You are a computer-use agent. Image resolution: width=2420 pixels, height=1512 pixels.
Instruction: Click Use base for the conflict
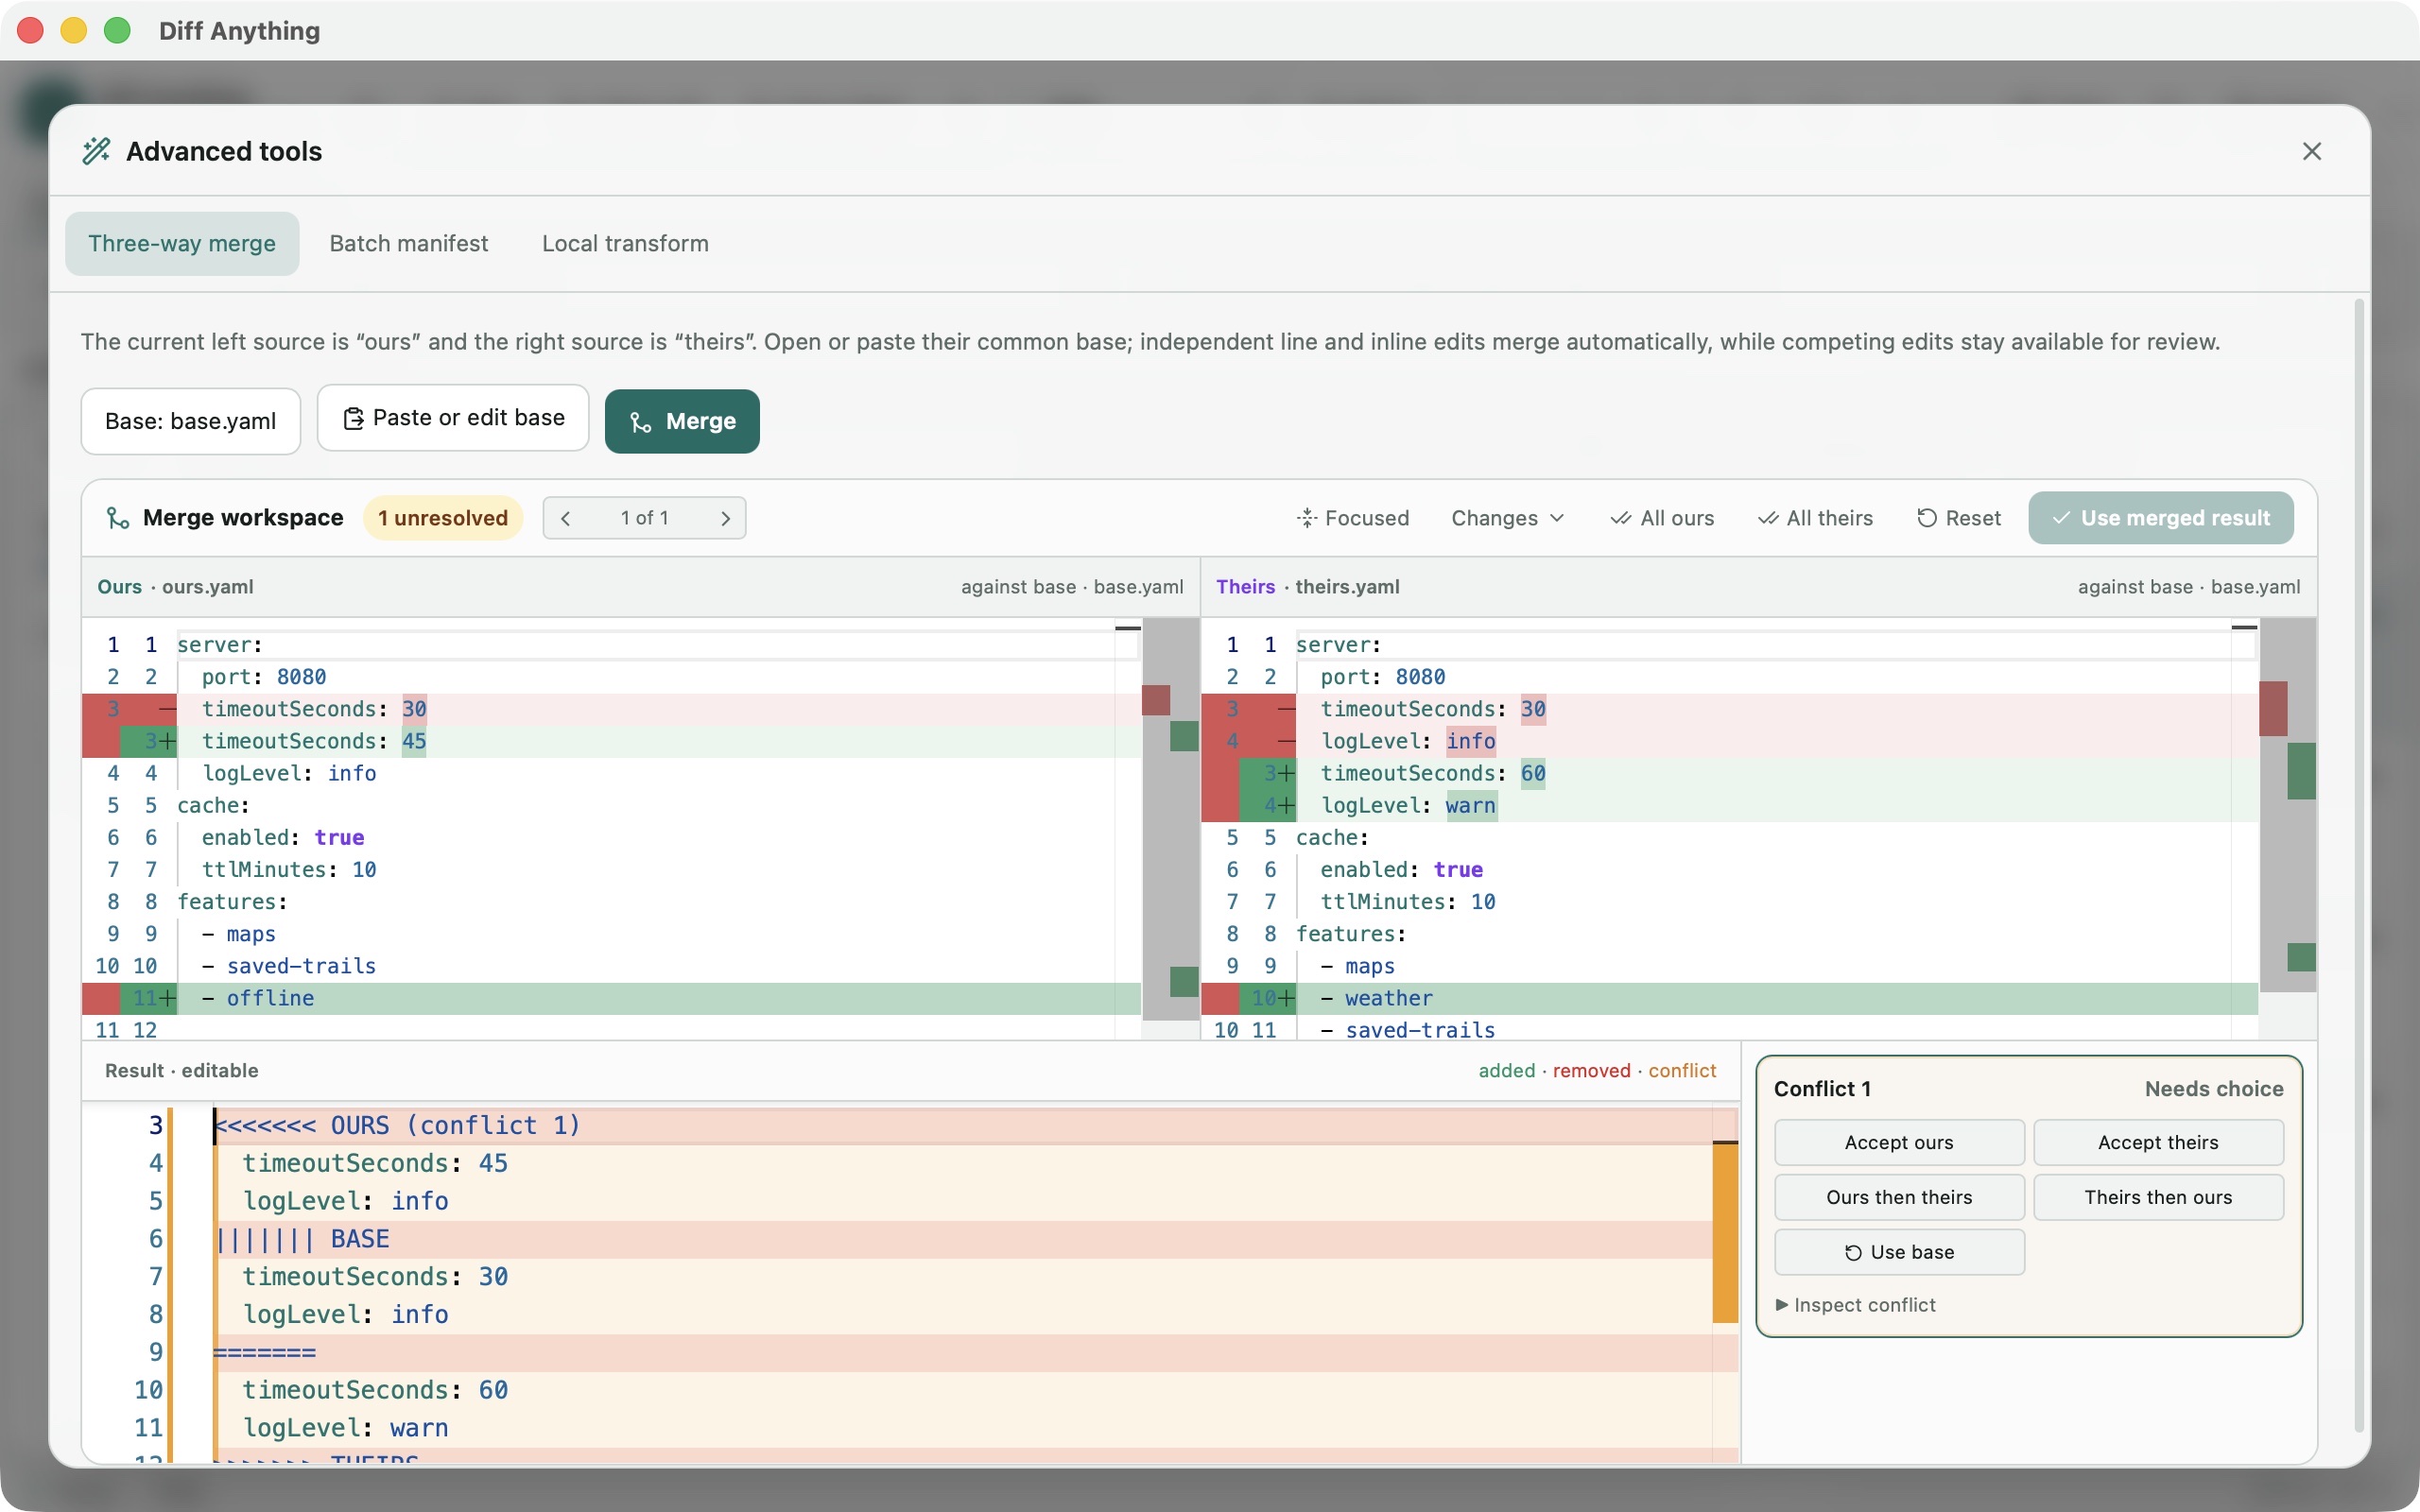[x=1899, y=1252]
